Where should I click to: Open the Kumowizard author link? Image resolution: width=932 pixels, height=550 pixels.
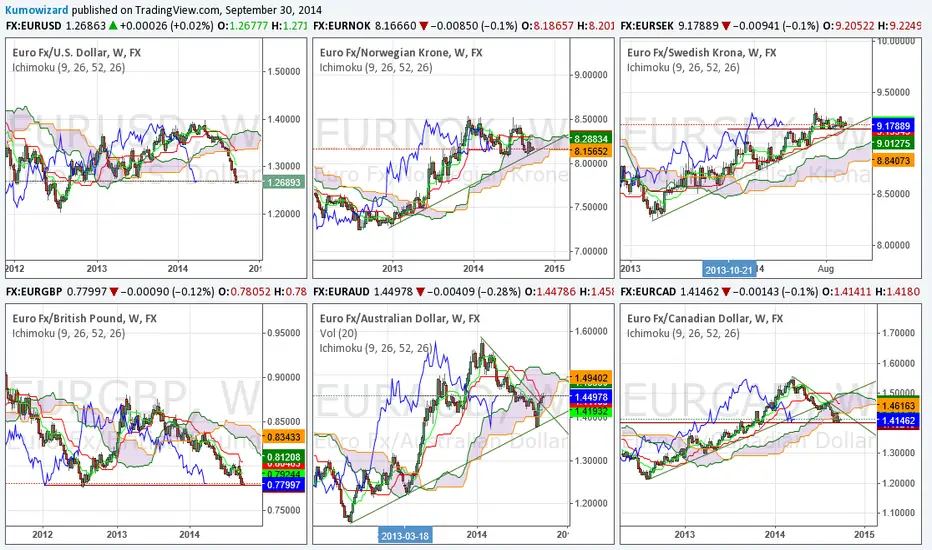tap(36, 10)
